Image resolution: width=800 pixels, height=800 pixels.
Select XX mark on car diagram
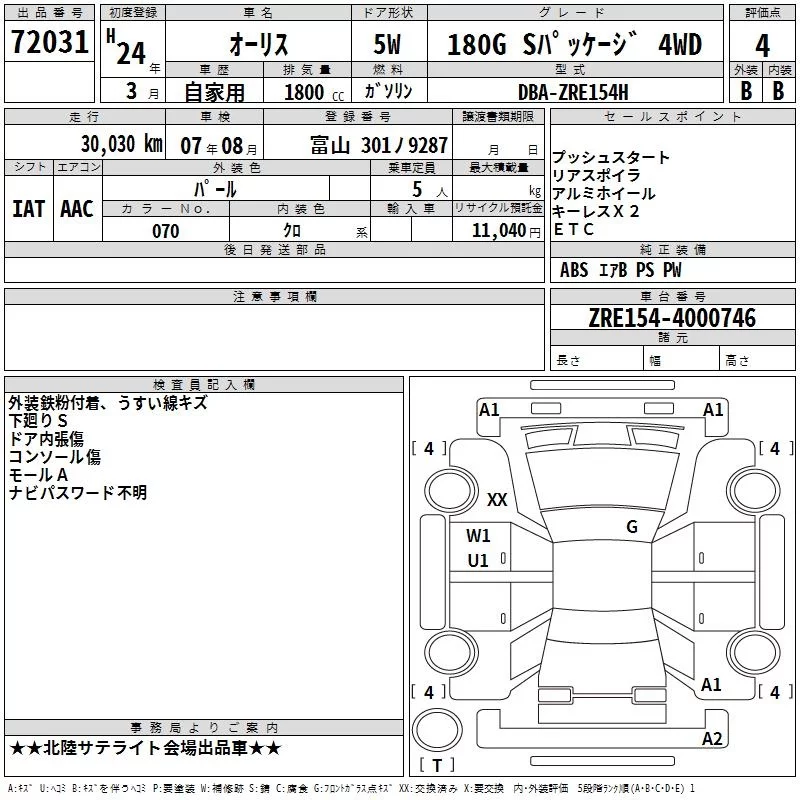click(x=497, y=499)
